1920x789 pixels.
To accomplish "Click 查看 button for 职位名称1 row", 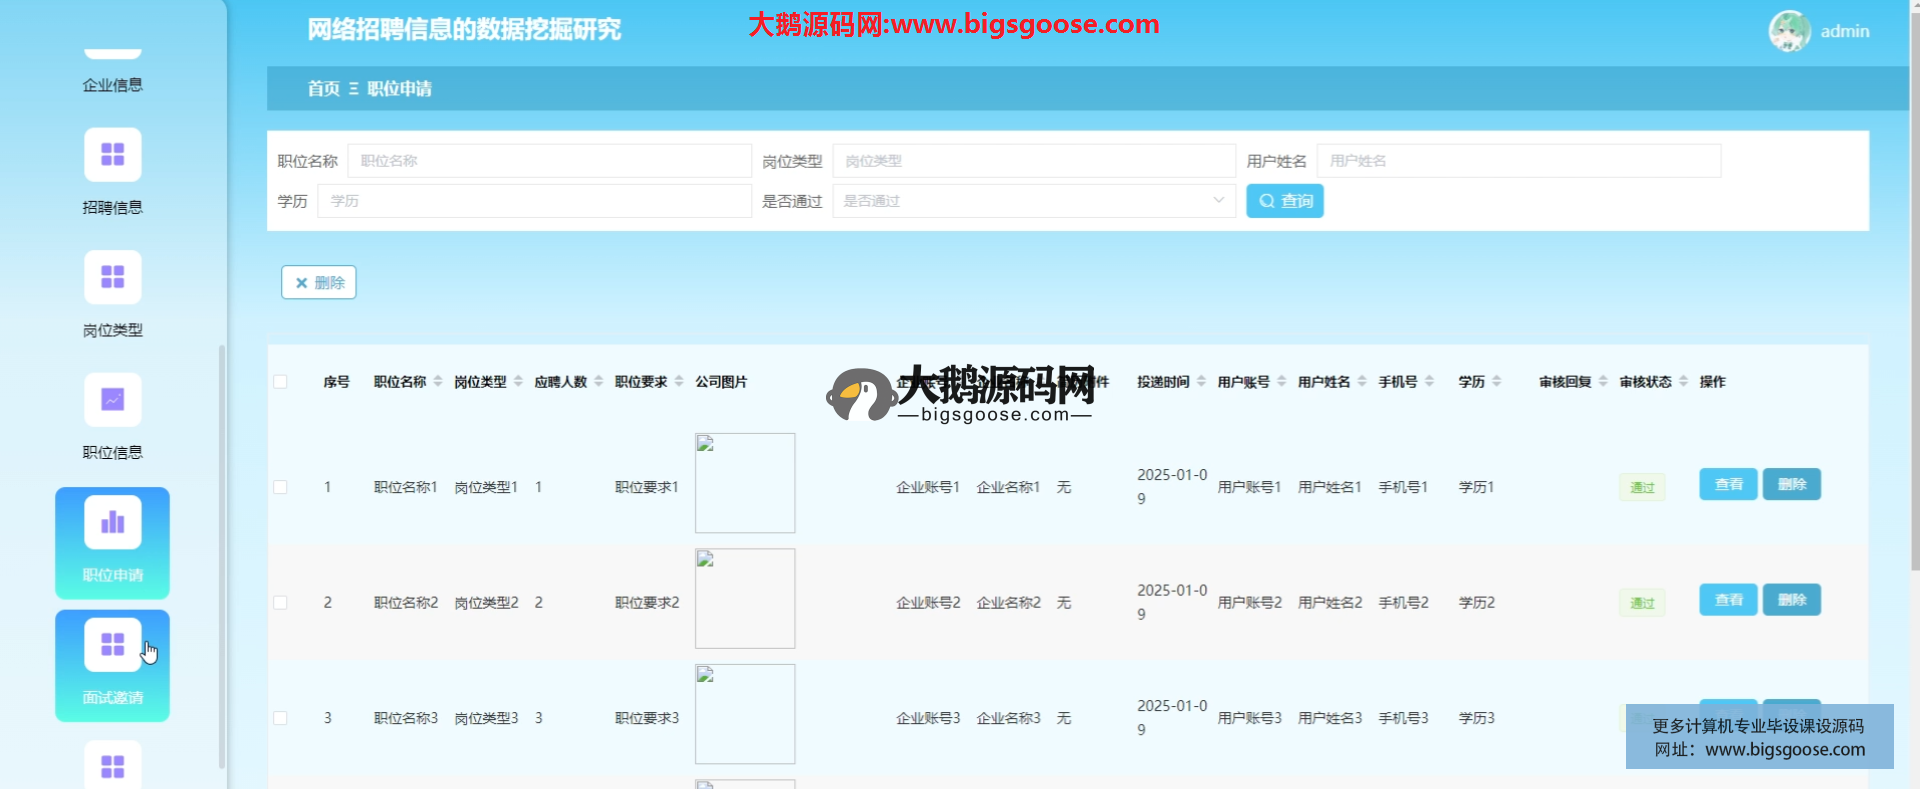I will 1727,485.
